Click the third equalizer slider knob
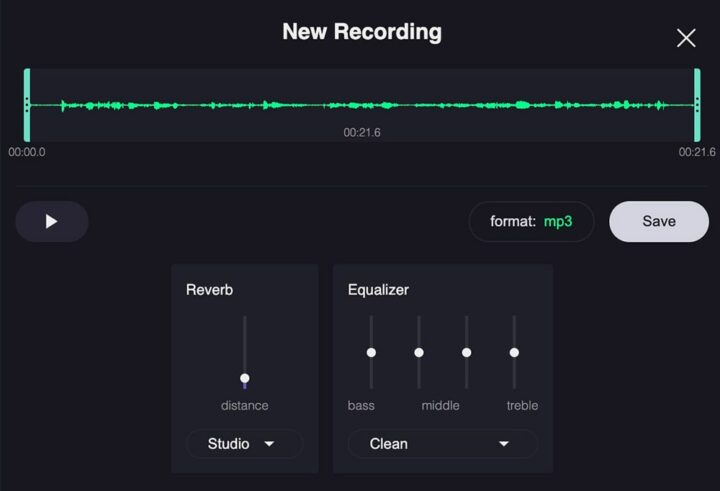 (x=466, y=352)
